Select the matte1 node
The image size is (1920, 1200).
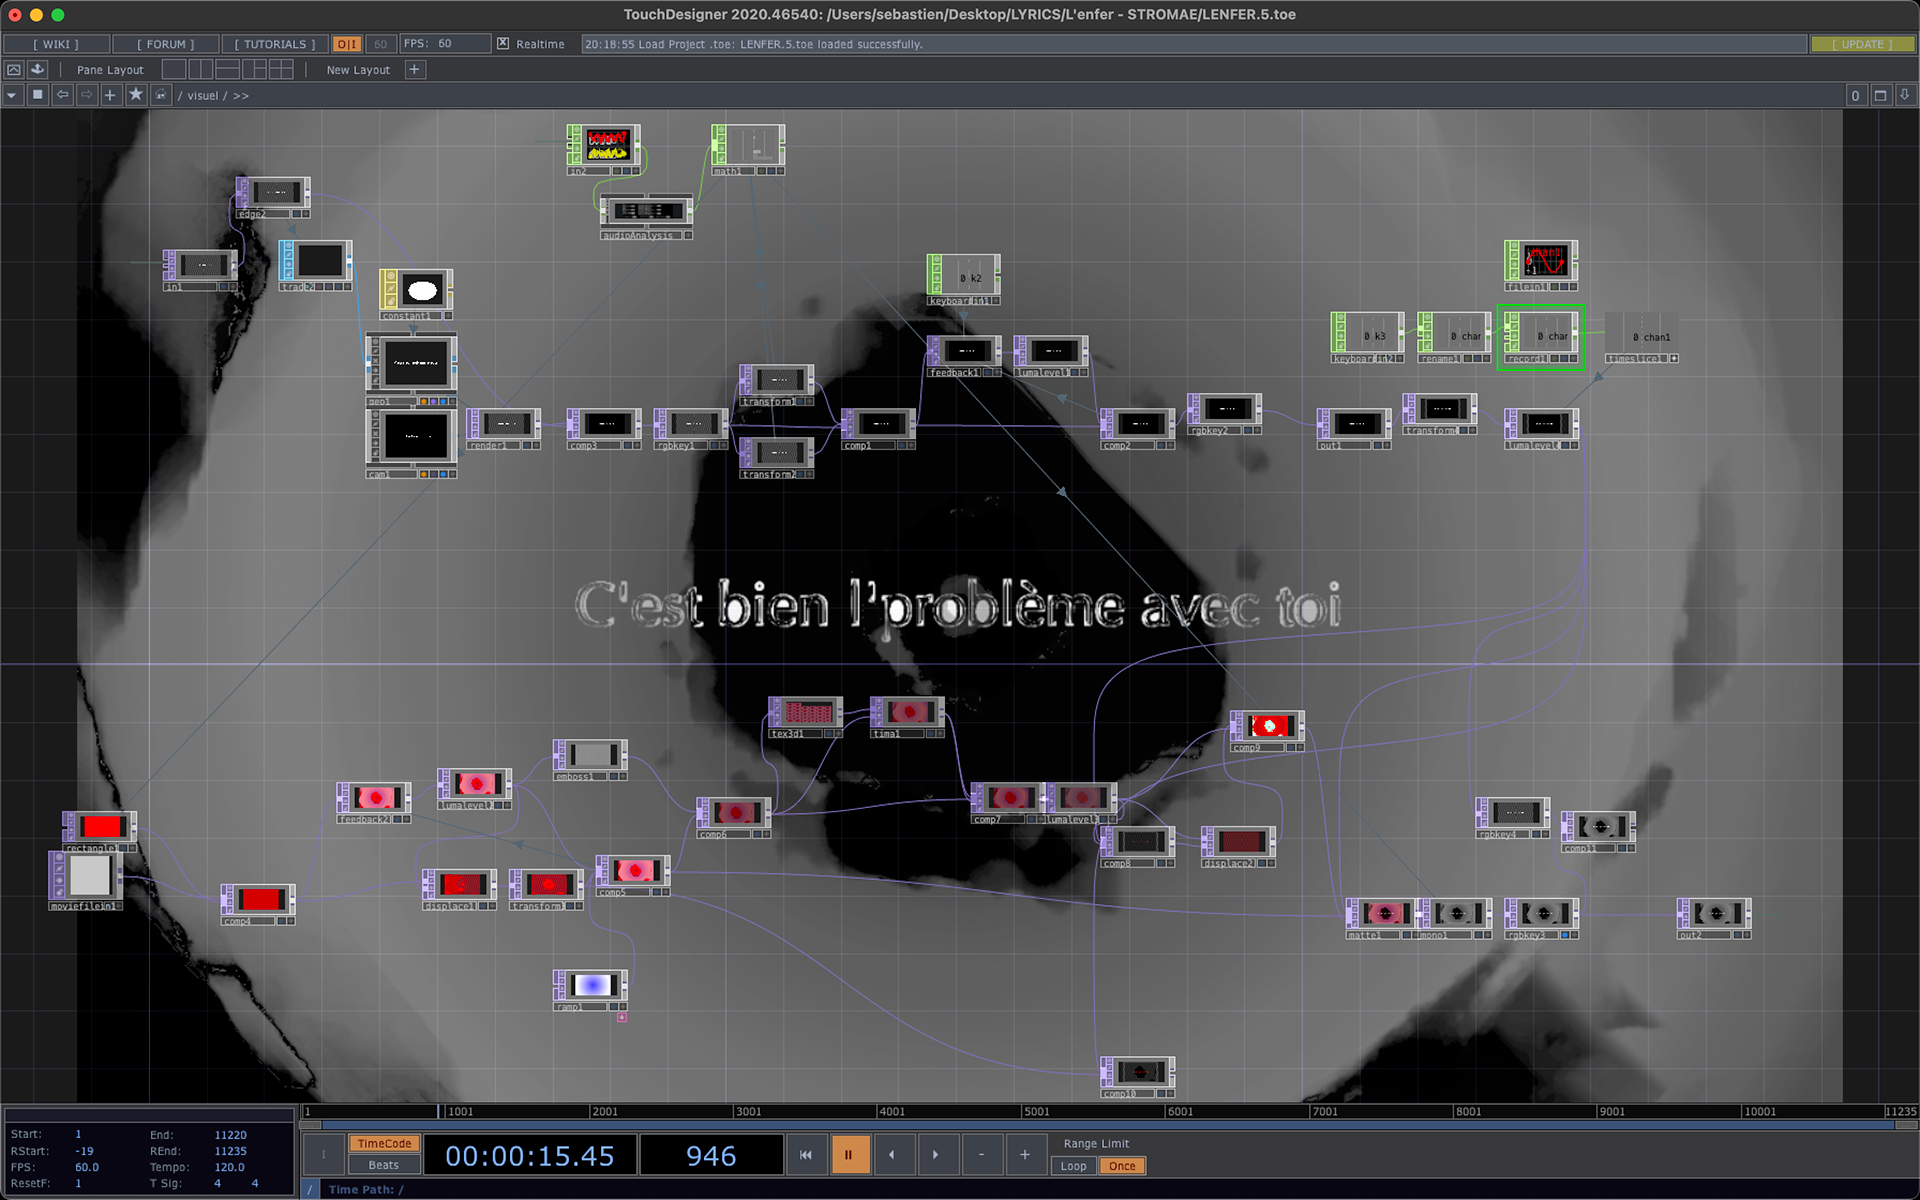coord(1381,918)
